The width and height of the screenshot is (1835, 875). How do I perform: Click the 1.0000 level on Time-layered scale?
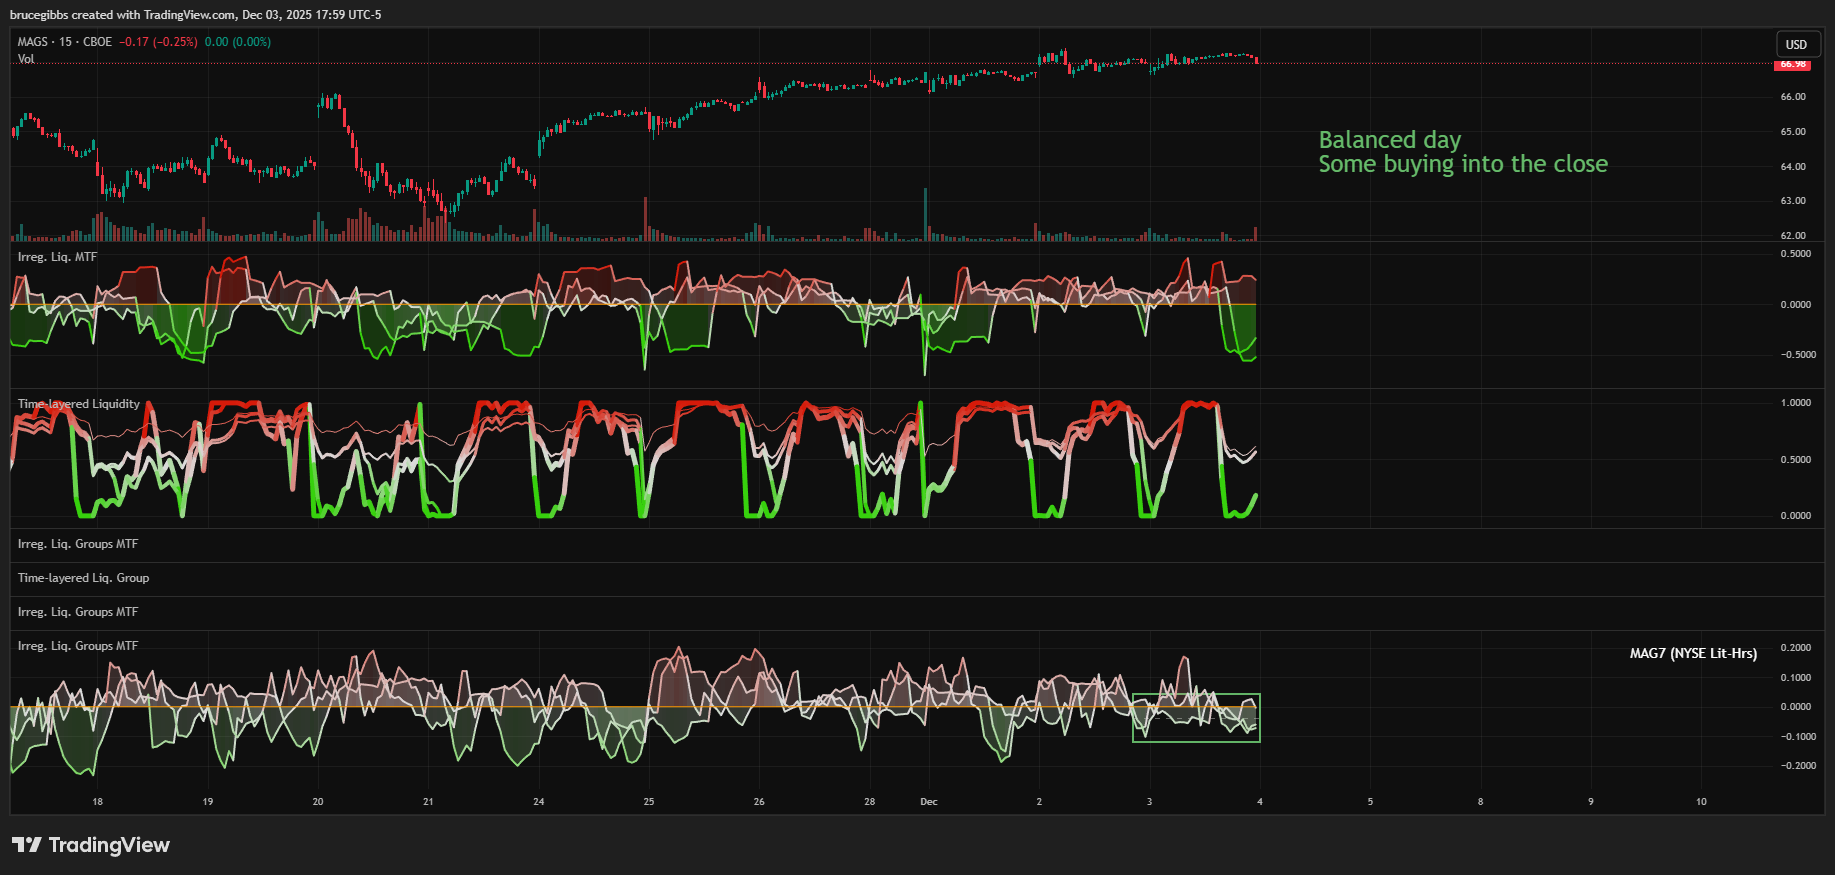(1795, 403)
